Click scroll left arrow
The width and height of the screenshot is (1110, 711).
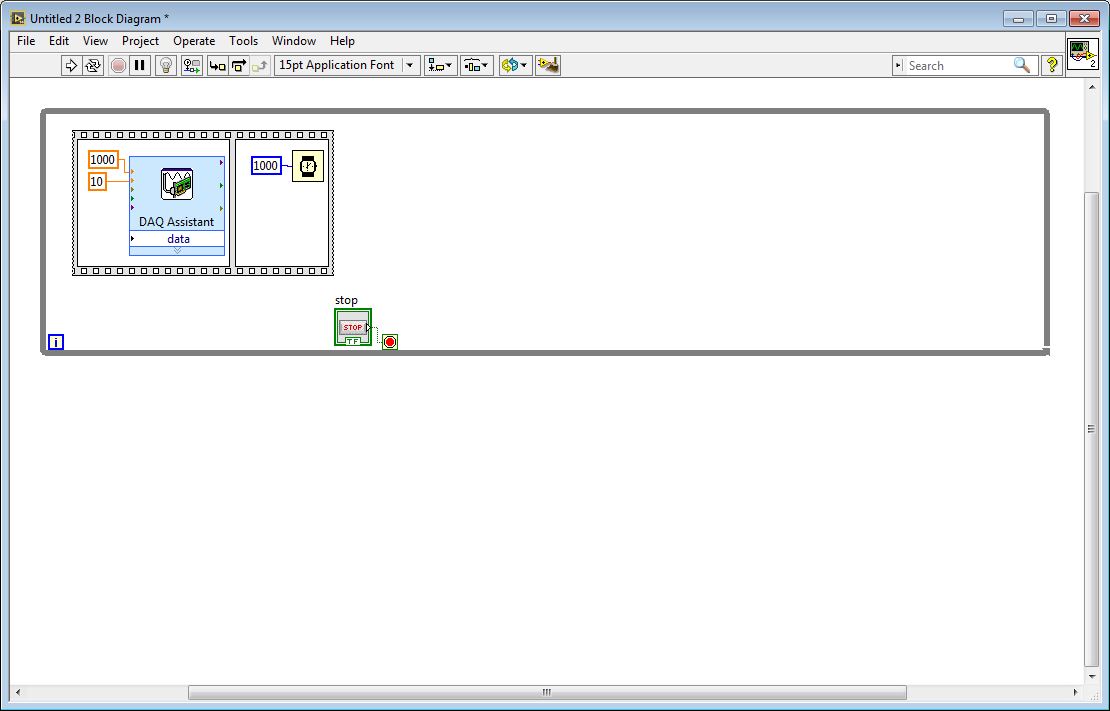(x=18, y=692)
